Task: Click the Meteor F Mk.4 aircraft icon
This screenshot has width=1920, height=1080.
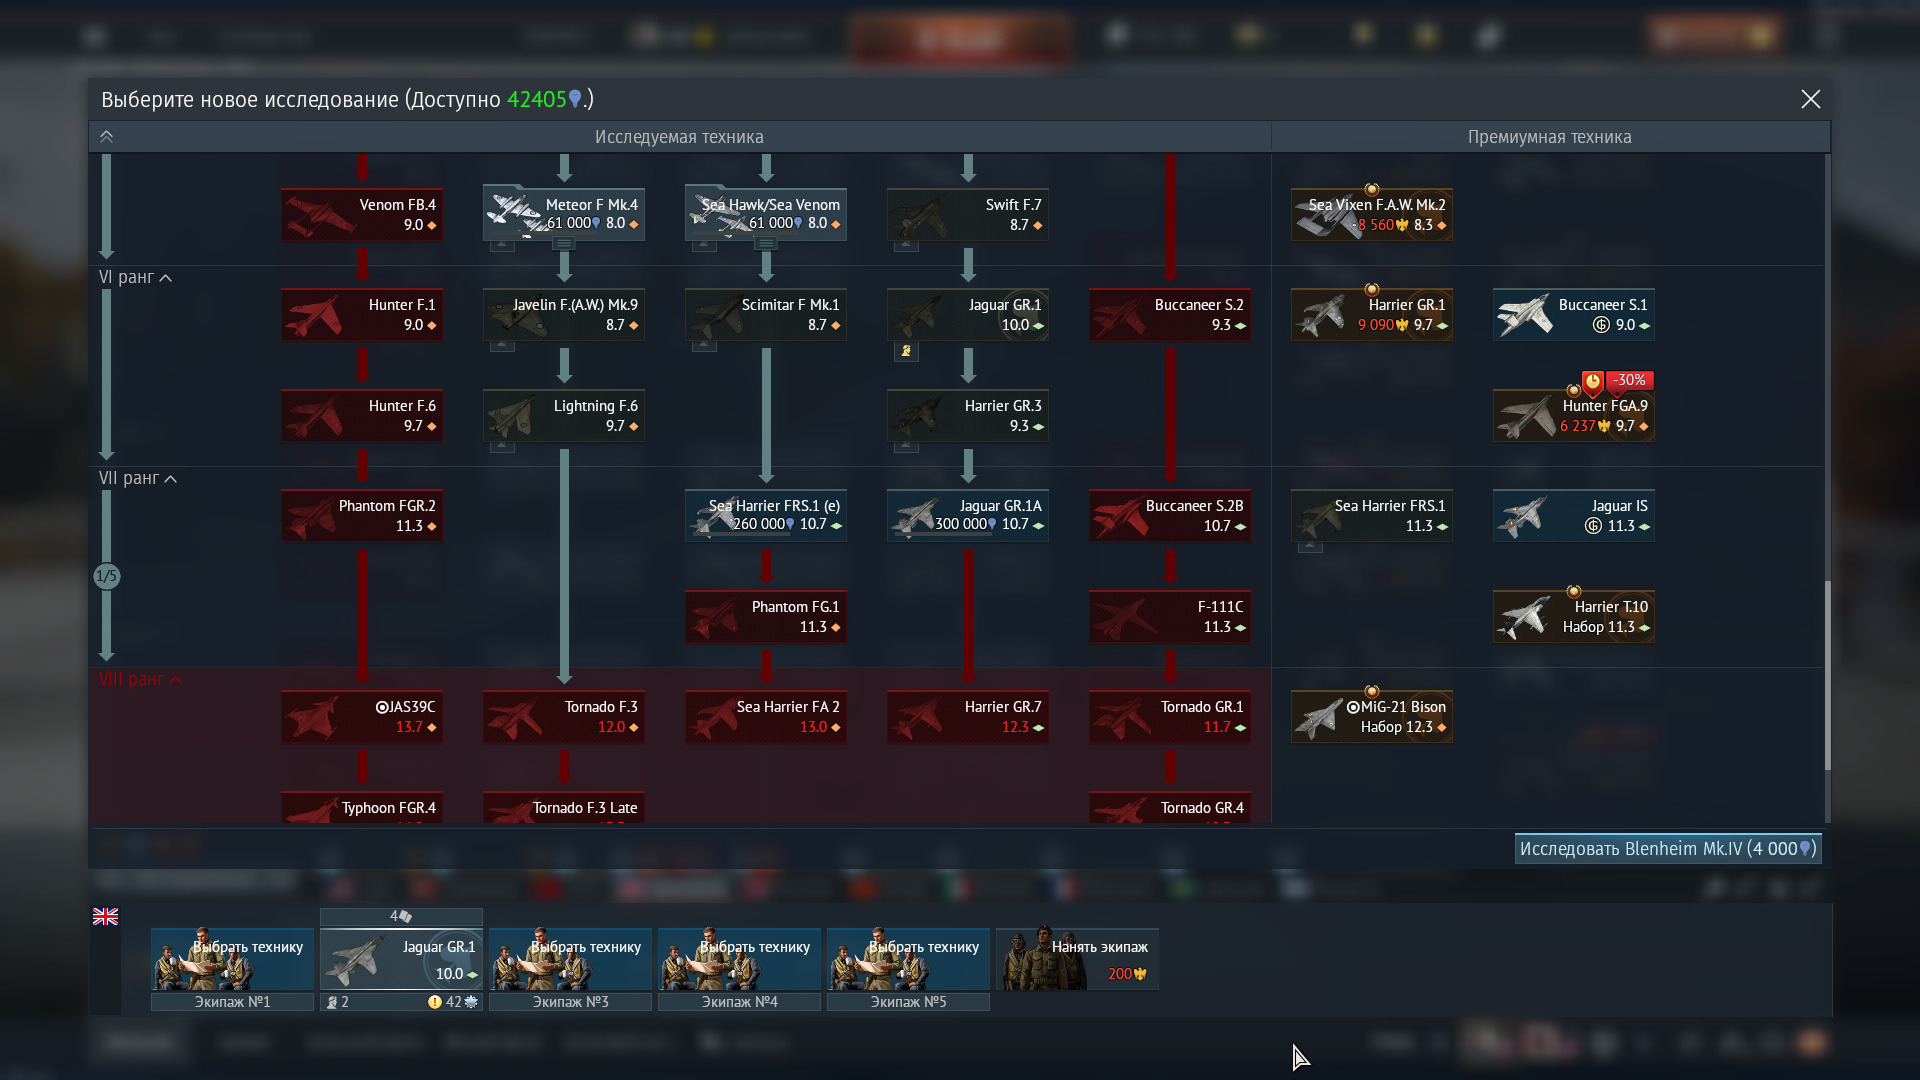Action: [x=564, y=214]
